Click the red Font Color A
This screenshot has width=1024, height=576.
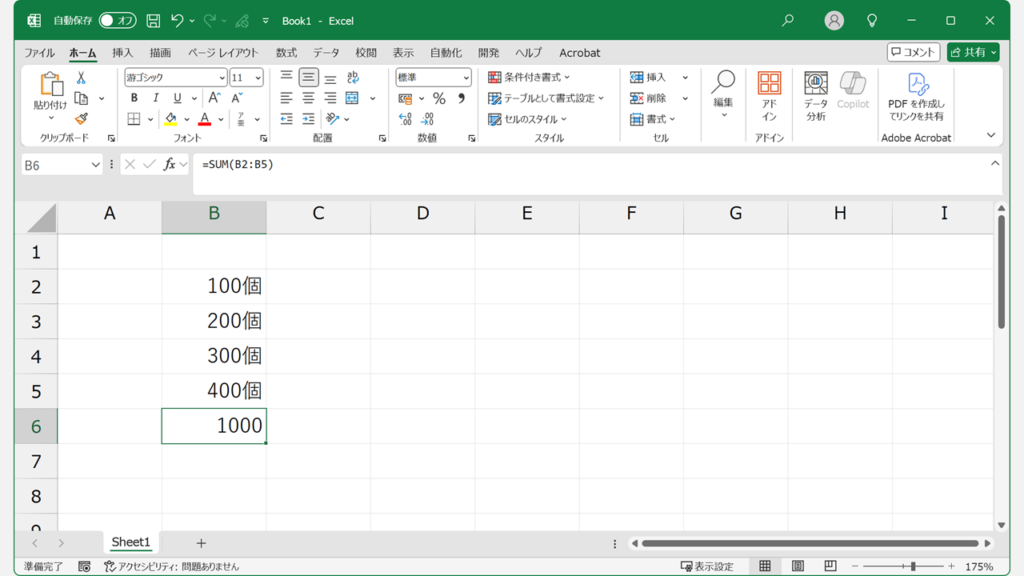coord(204,119)
